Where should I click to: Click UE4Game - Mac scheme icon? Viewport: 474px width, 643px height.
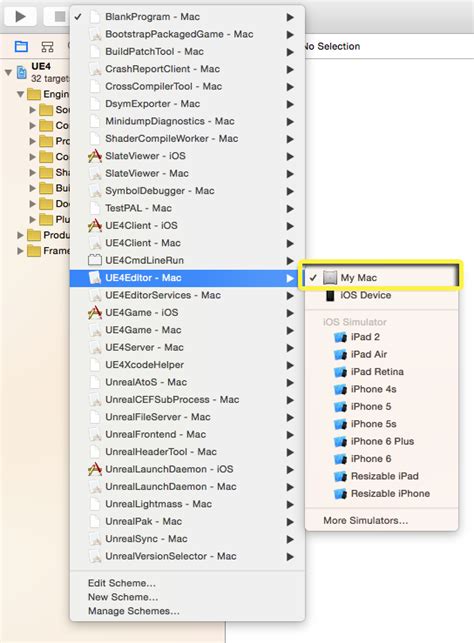(x=95, y=330)
